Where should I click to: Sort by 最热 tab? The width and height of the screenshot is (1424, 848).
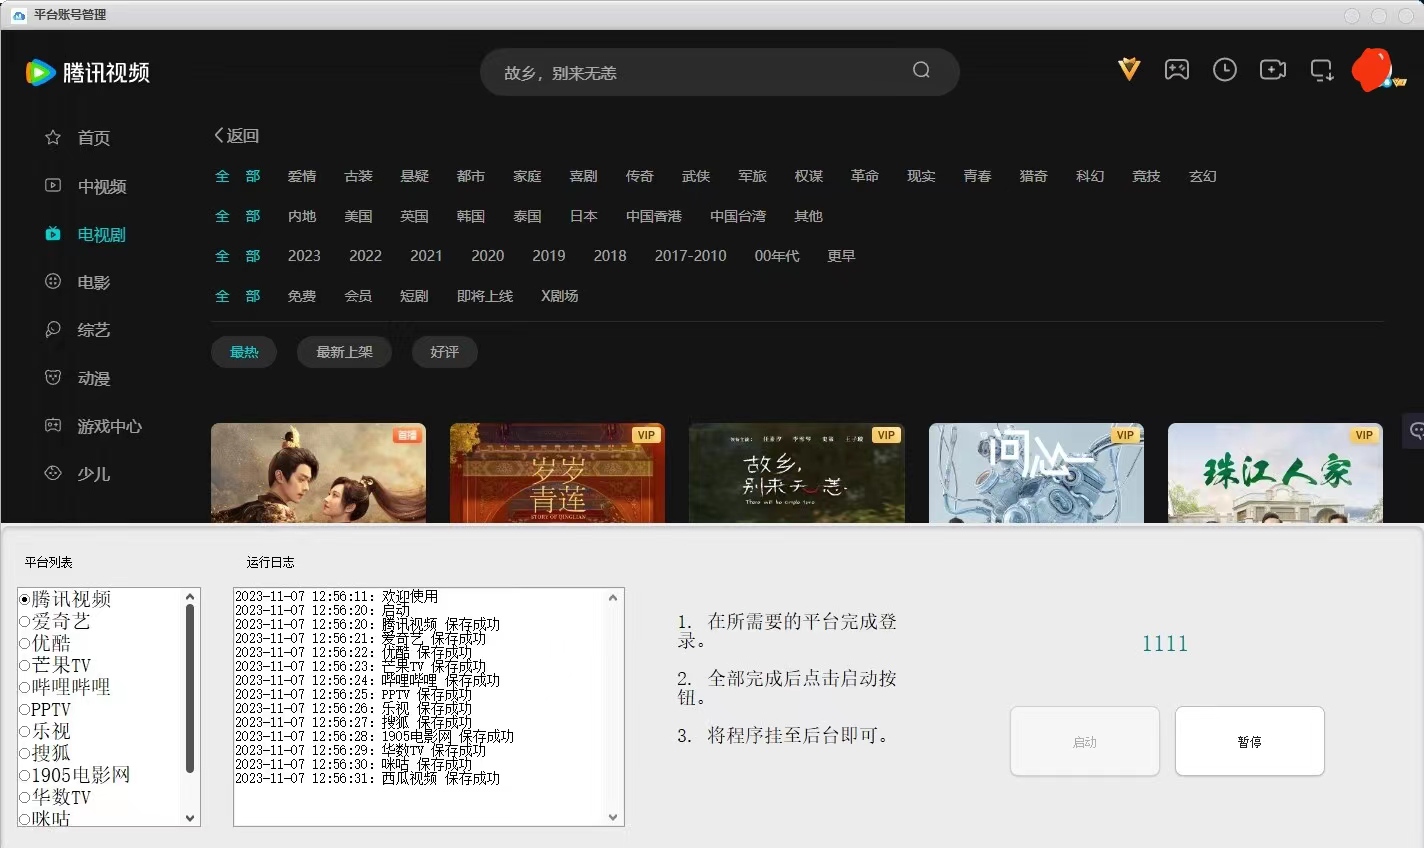[244, 352]
